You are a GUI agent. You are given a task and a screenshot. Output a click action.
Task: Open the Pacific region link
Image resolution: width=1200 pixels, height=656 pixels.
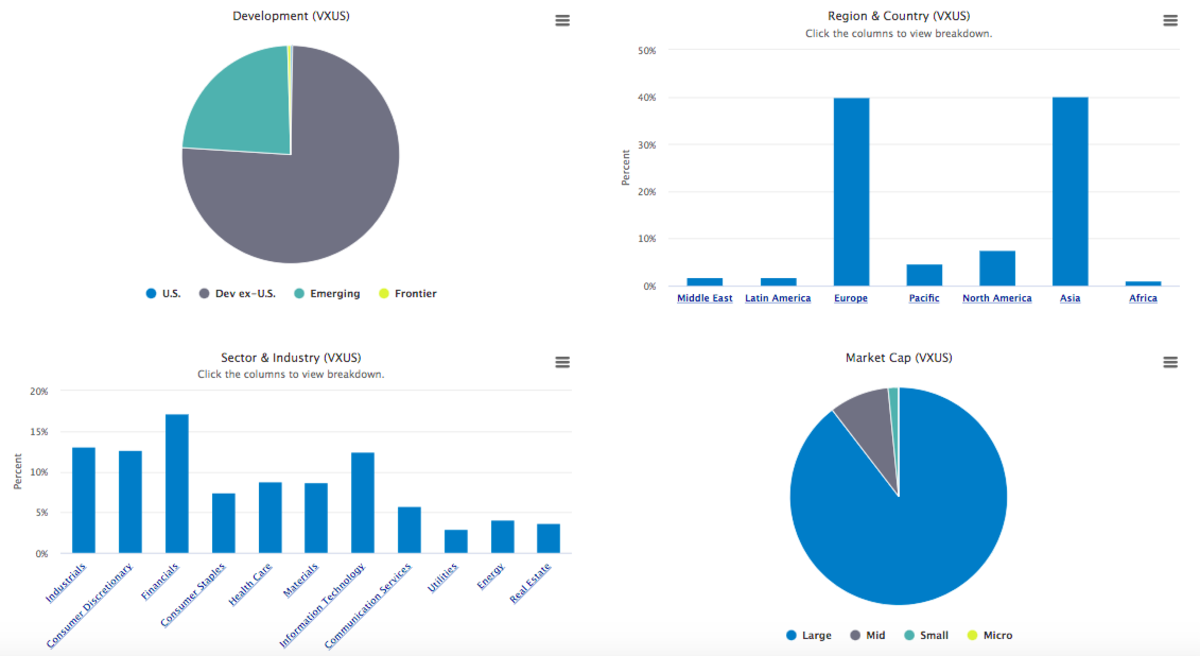[924, 298]
